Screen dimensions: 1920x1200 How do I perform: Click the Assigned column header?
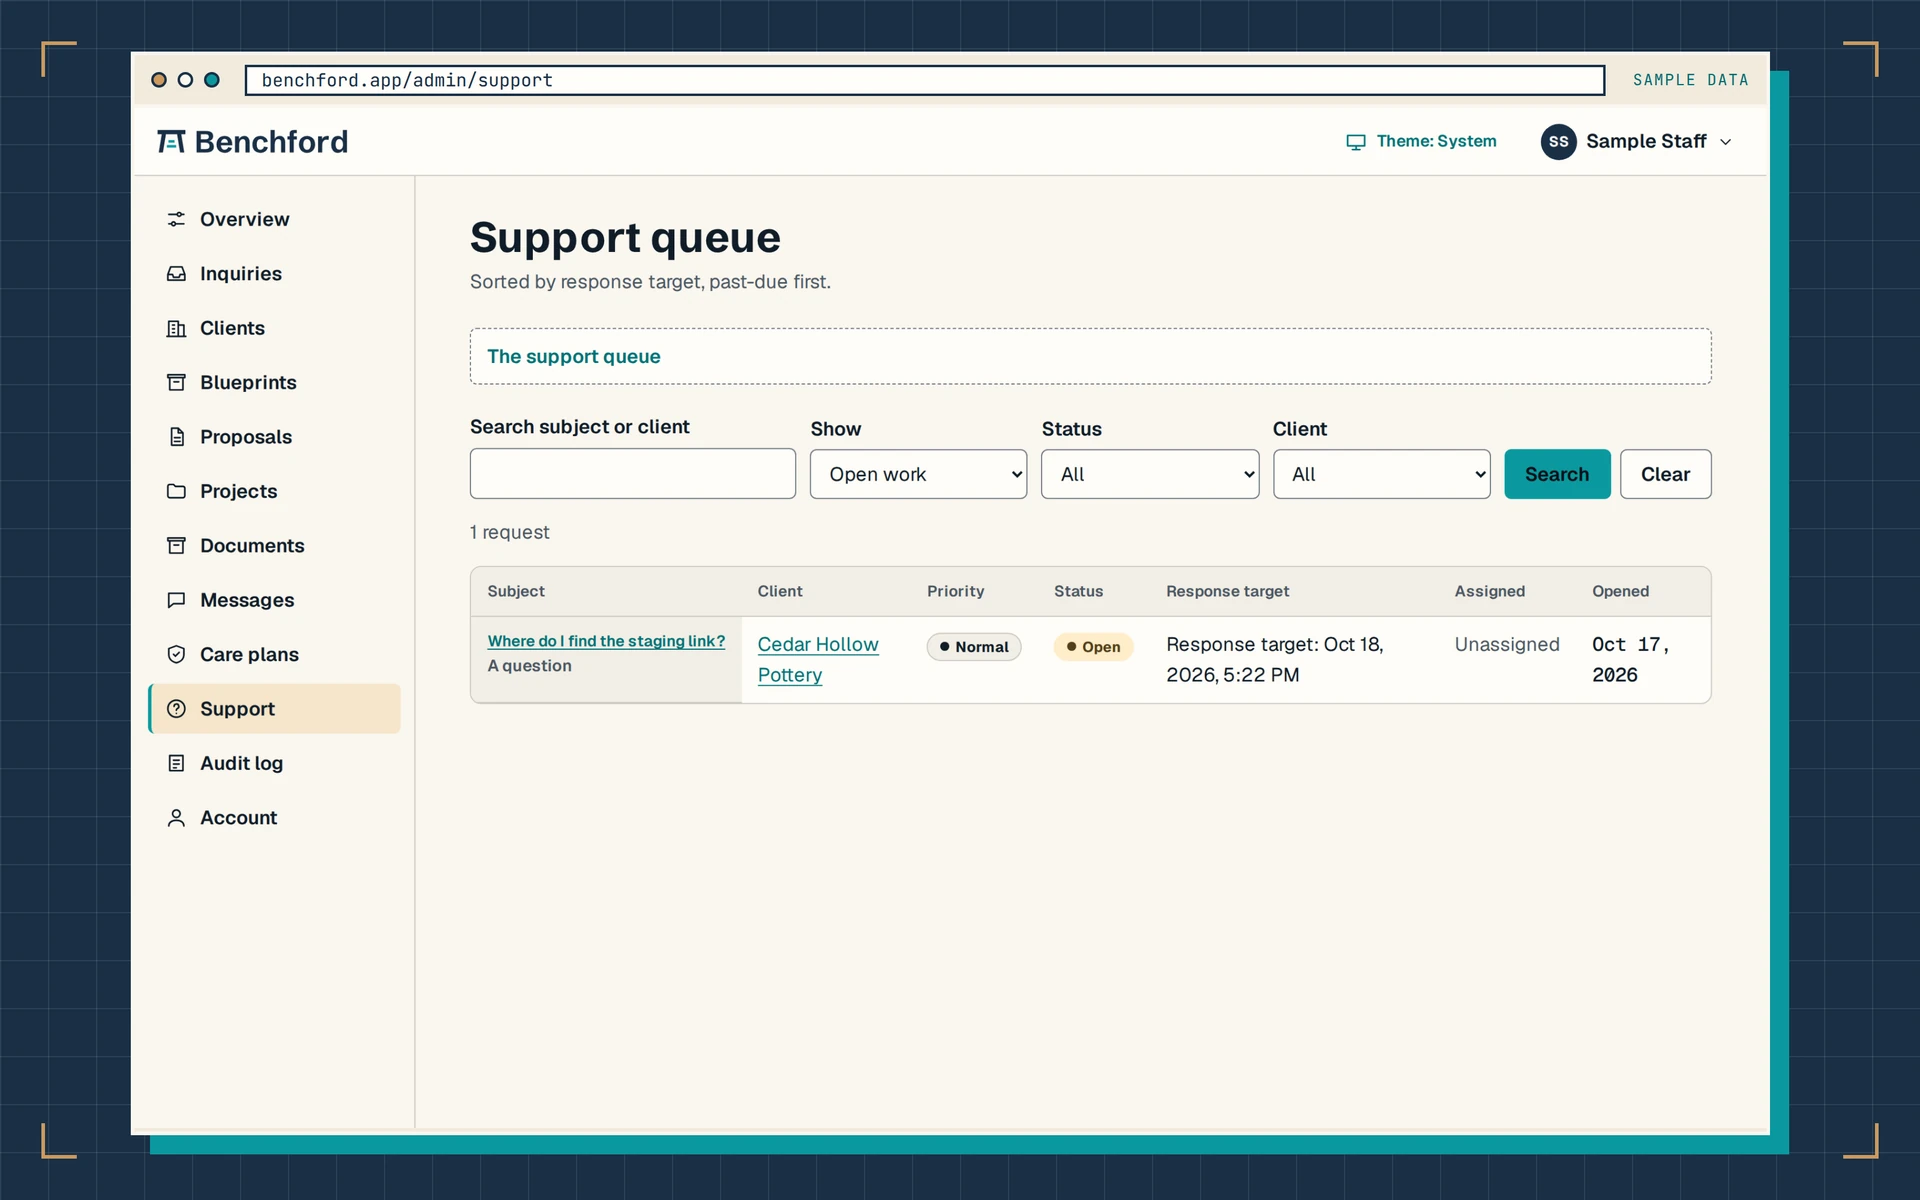point(1489,591)
